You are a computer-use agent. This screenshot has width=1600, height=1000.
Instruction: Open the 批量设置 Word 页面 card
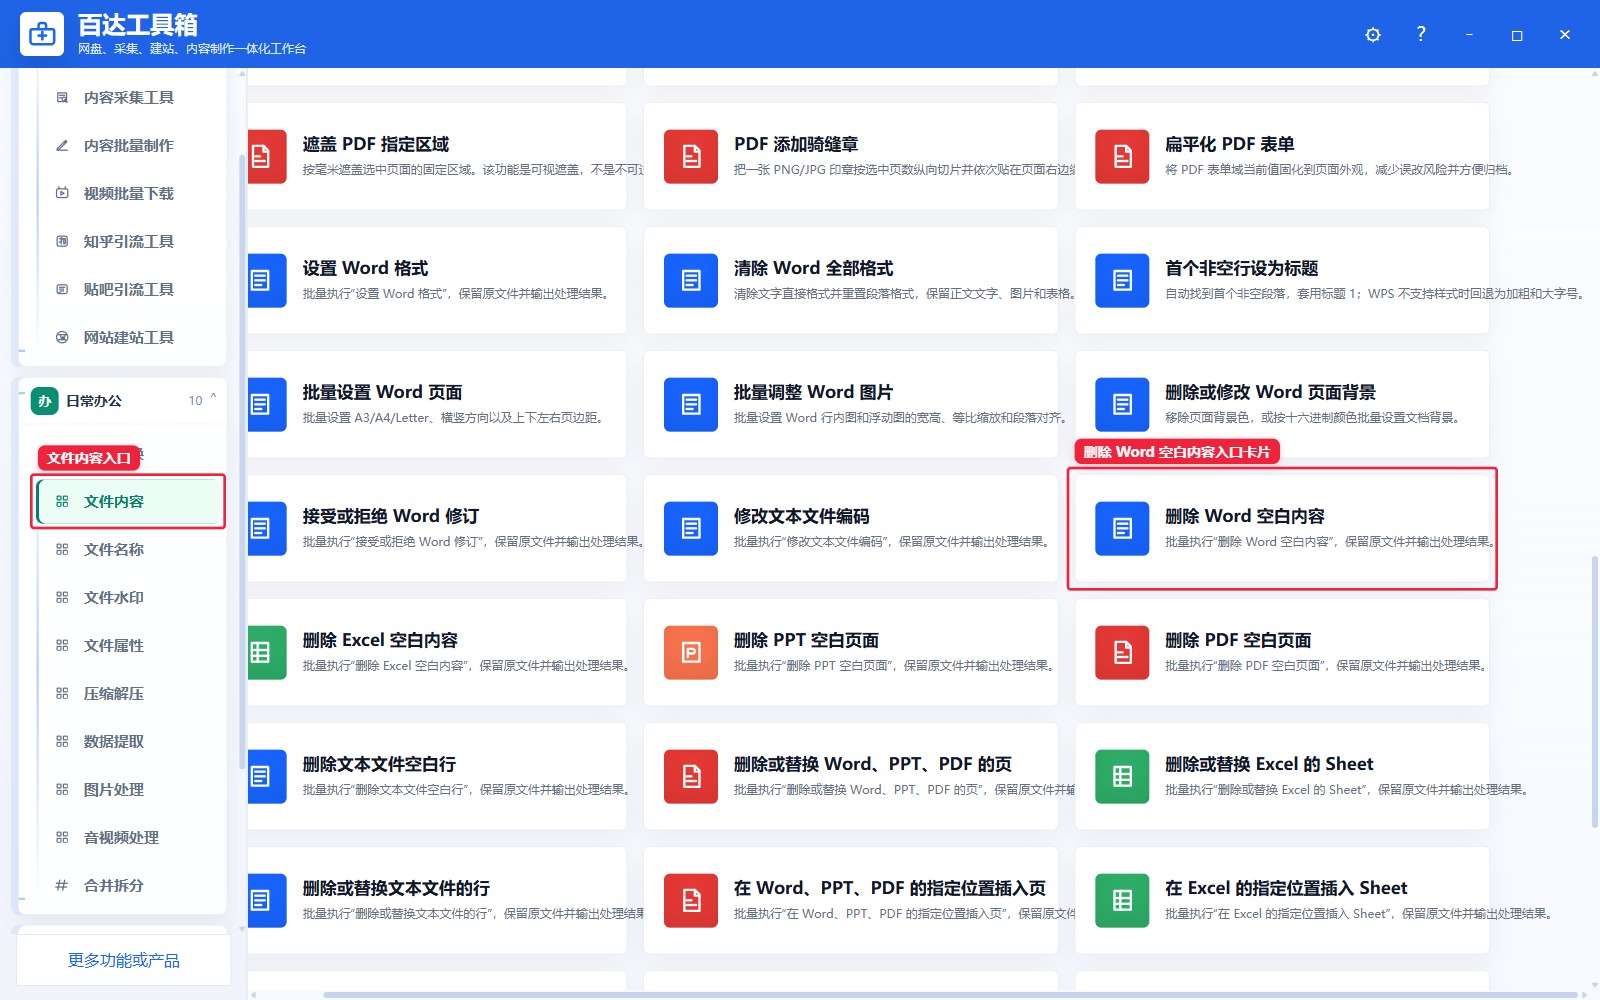click(x=437, y=404)
